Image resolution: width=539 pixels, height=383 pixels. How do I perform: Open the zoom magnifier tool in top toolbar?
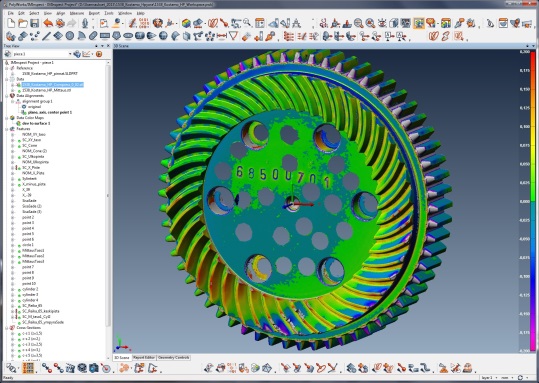[x=247, y=23]
